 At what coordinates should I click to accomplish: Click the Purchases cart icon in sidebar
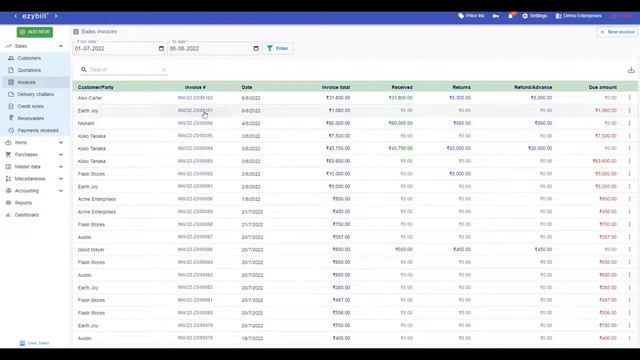(8, 155)
